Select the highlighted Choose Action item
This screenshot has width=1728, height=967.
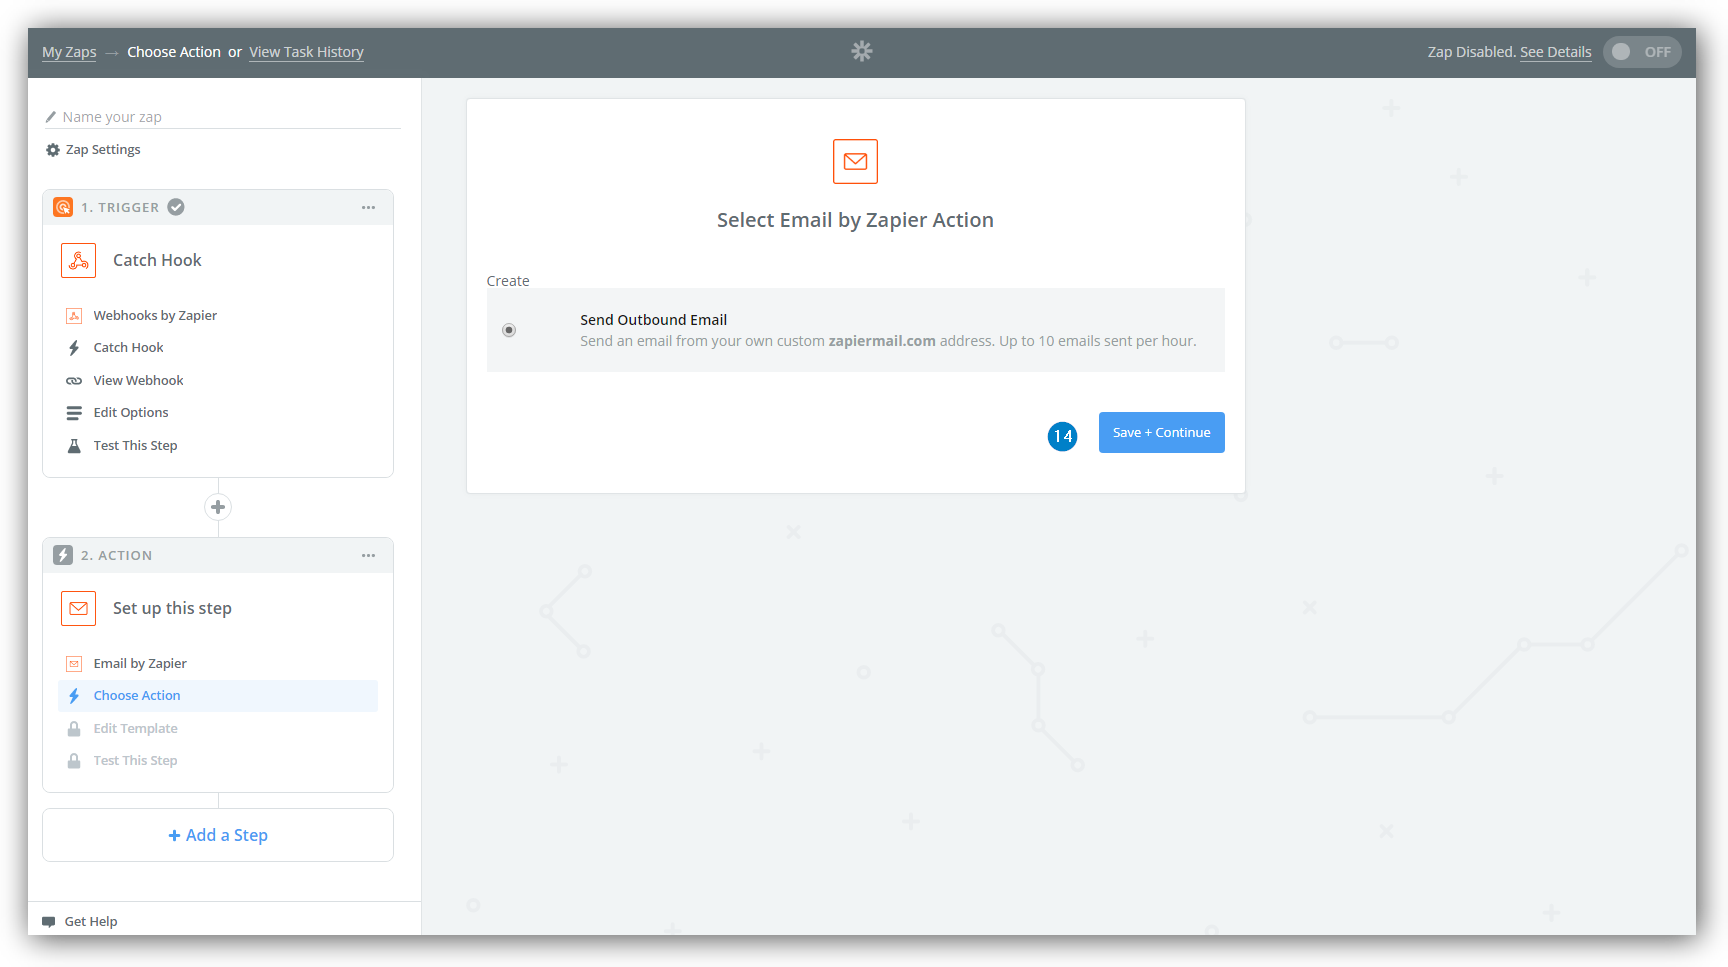click(218, 696)
